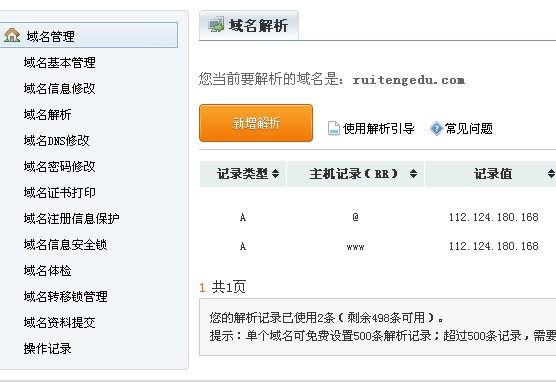This screenshot has width=556, height=382.
Task: Select the 域名解析 tab
Action: coord(249,26)
